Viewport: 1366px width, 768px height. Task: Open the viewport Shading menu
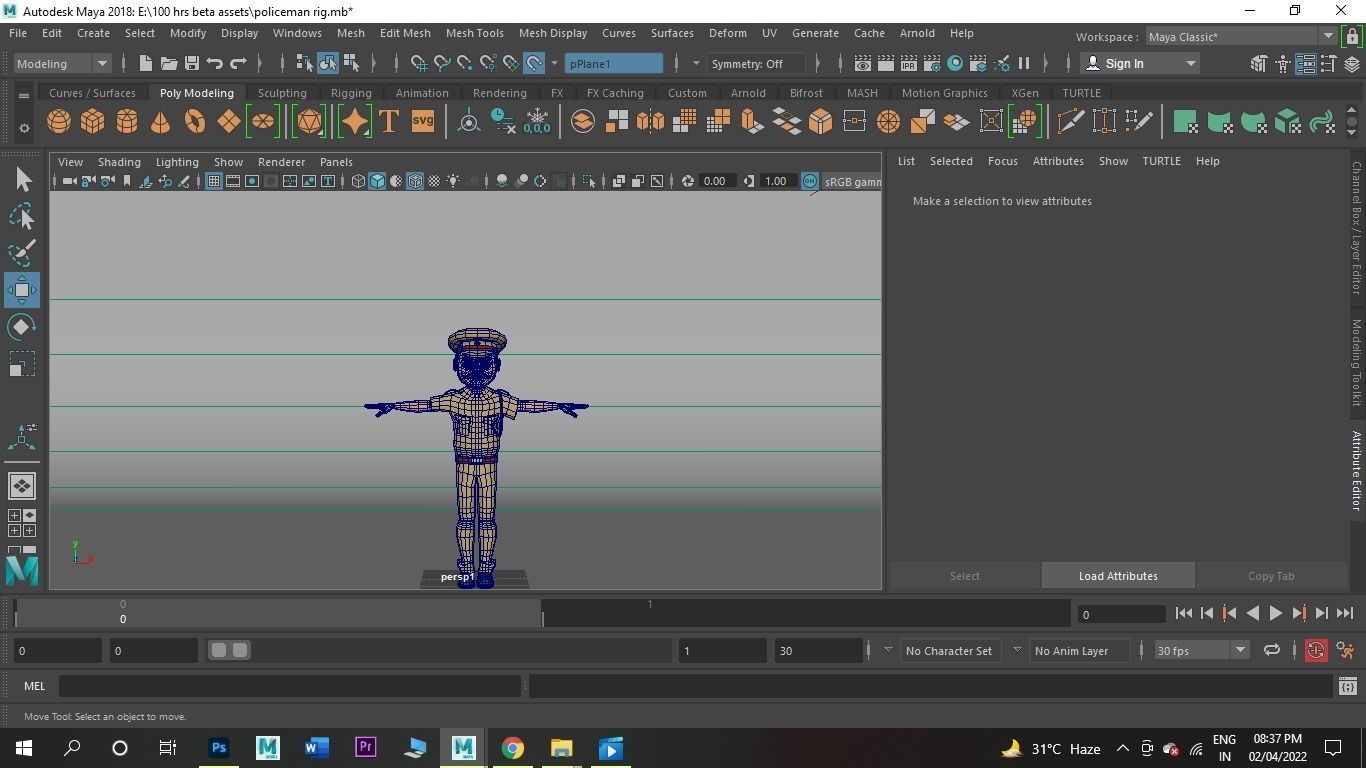coord(119,162)
